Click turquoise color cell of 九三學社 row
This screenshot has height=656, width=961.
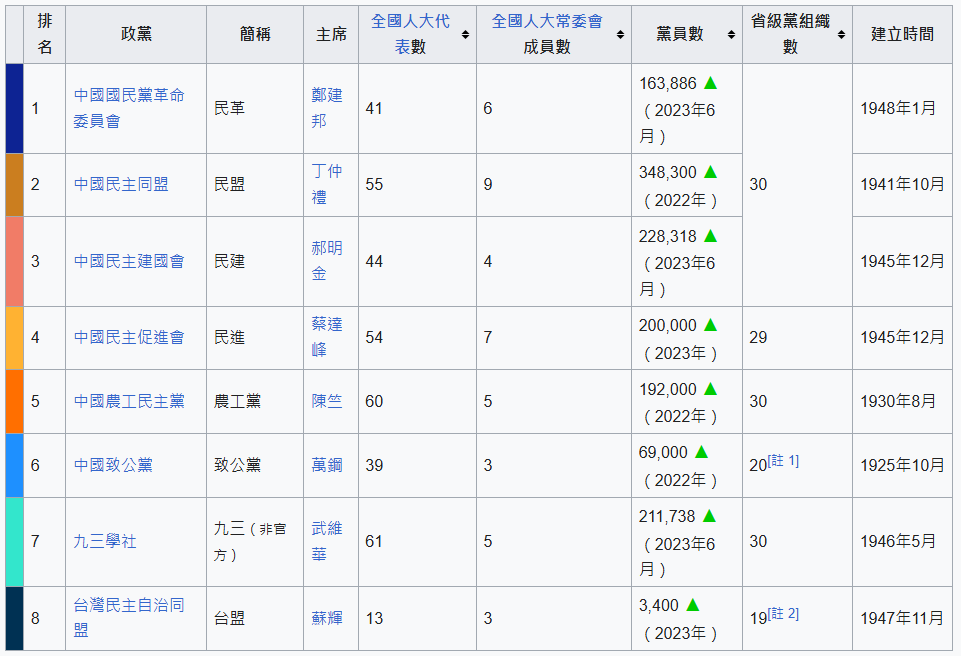pos(14,542)
